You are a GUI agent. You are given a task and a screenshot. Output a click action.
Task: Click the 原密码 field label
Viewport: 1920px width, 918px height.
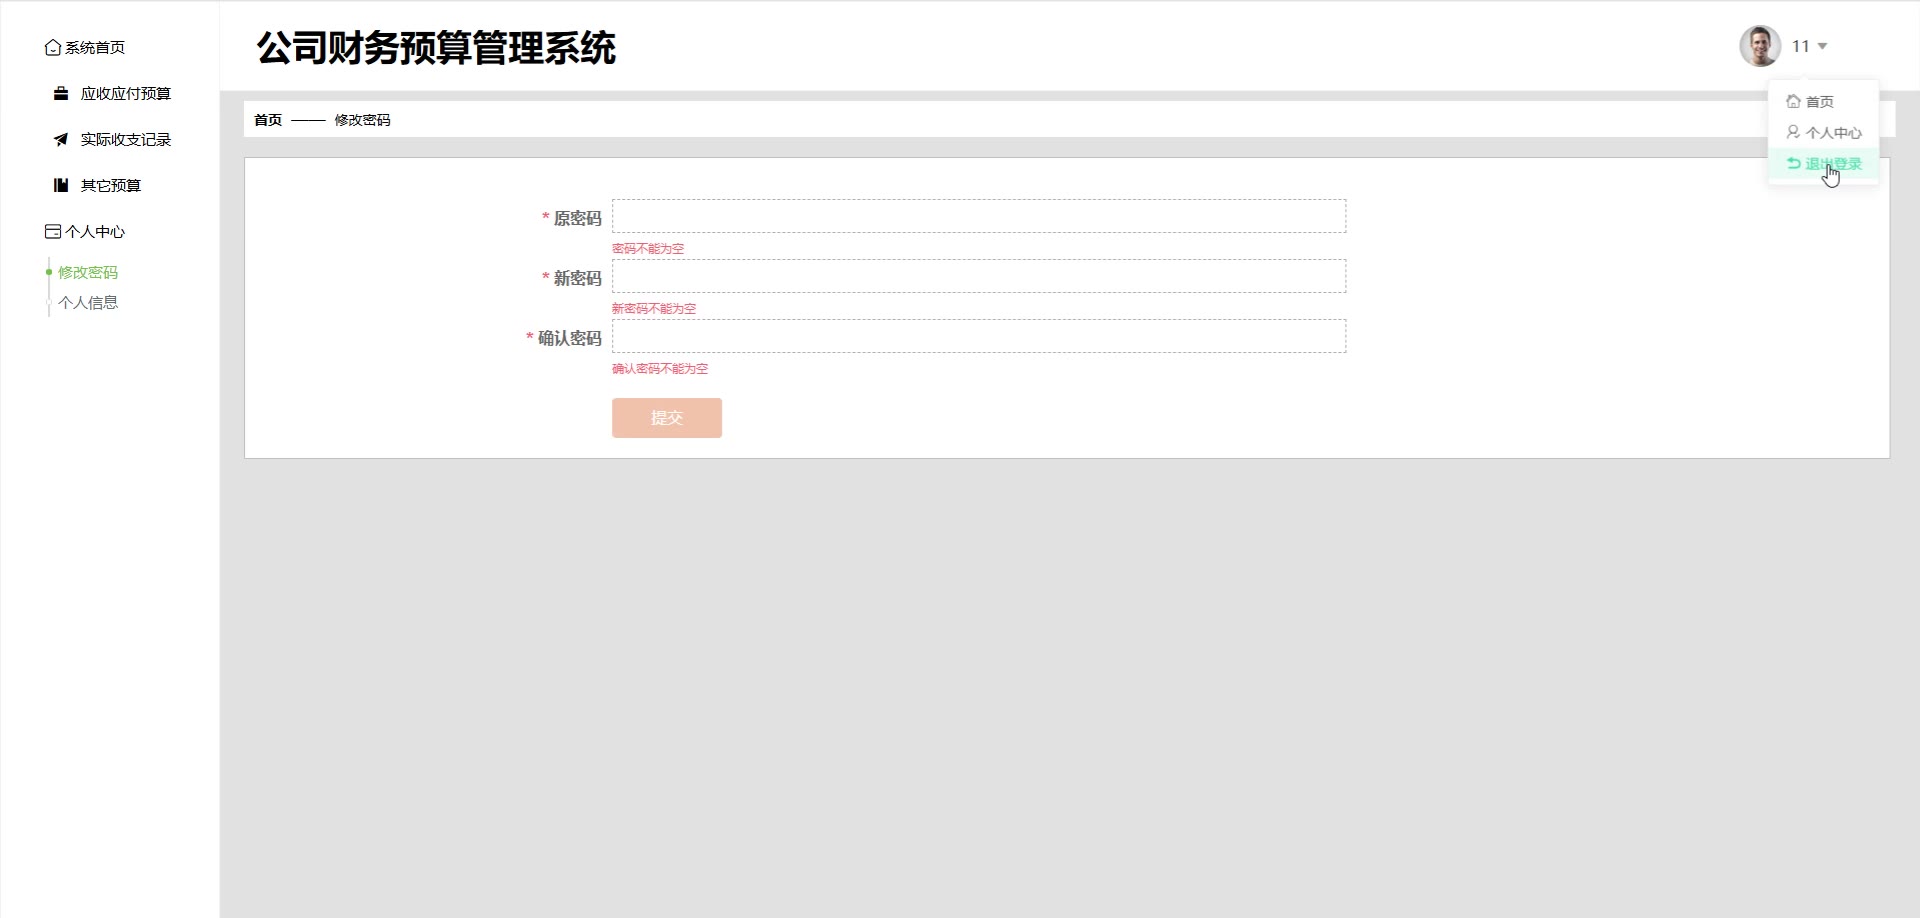point(578,218)
